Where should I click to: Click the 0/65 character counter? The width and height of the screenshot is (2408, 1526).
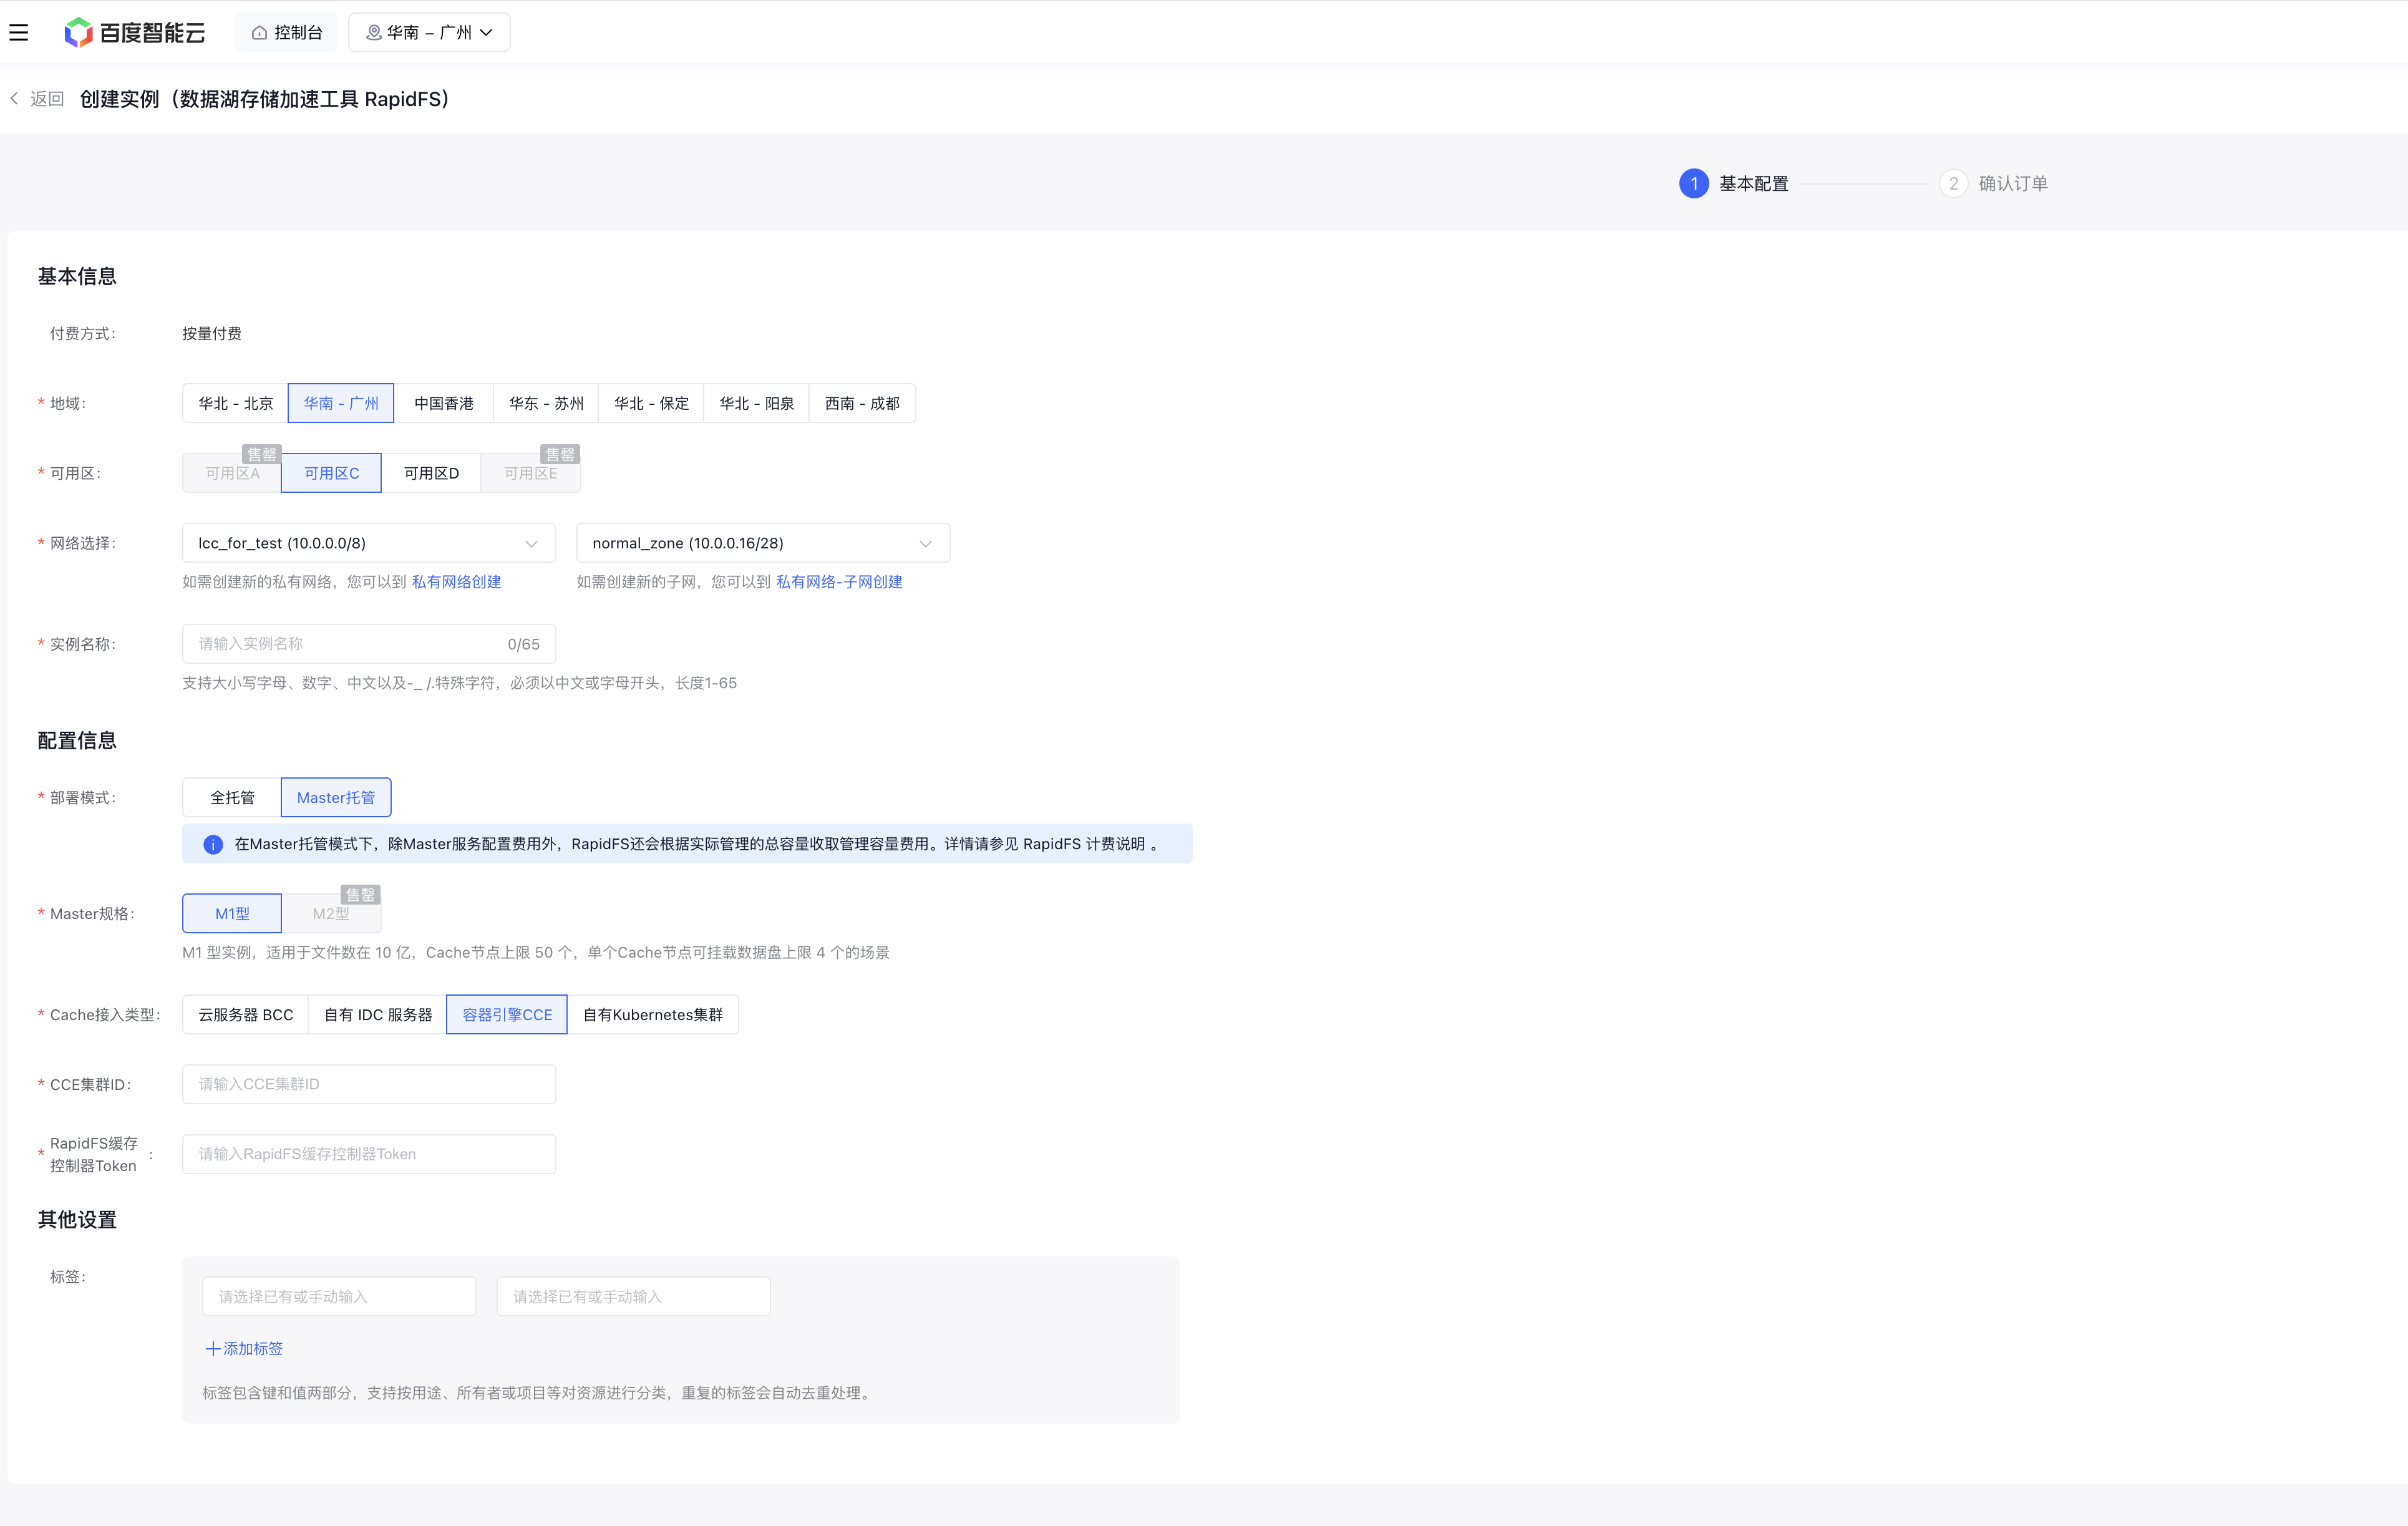click(x=523, y=645)
